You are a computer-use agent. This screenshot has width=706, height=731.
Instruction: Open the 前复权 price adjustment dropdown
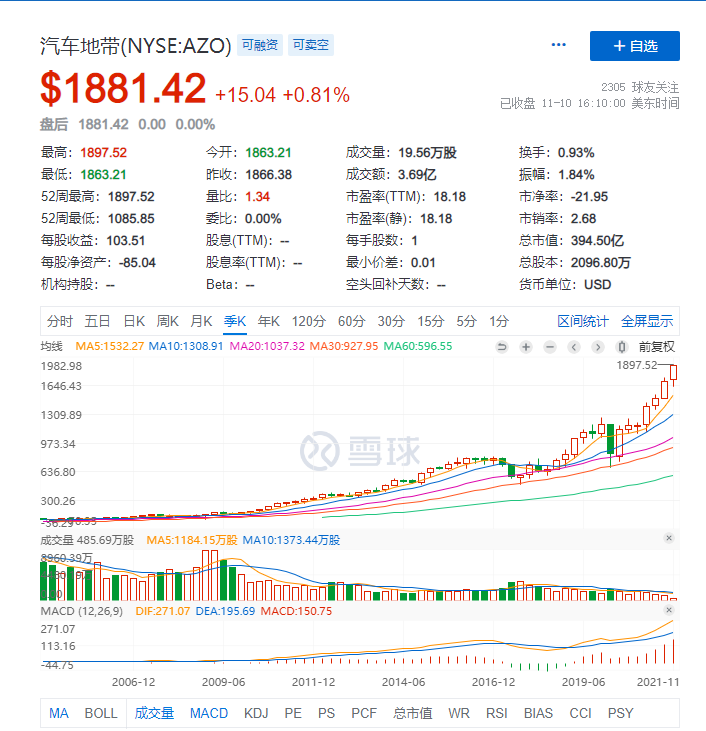click(x=656, y=347)
